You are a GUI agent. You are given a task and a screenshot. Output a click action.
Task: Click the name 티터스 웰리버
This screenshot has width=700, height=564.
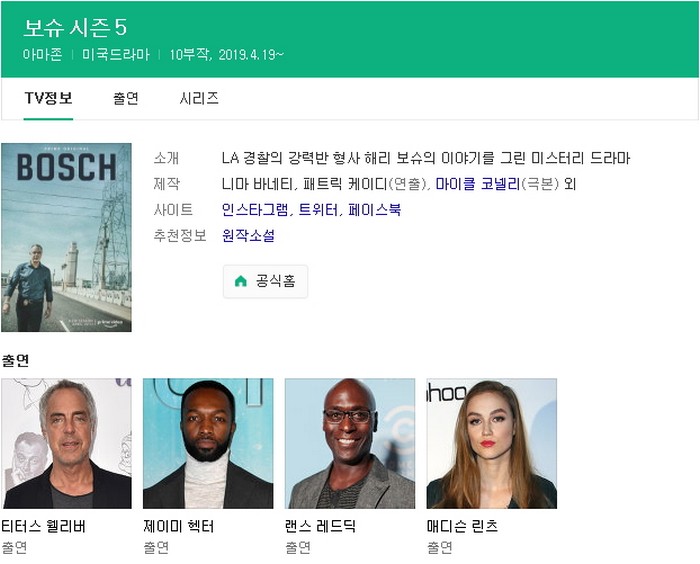point(43,526)
